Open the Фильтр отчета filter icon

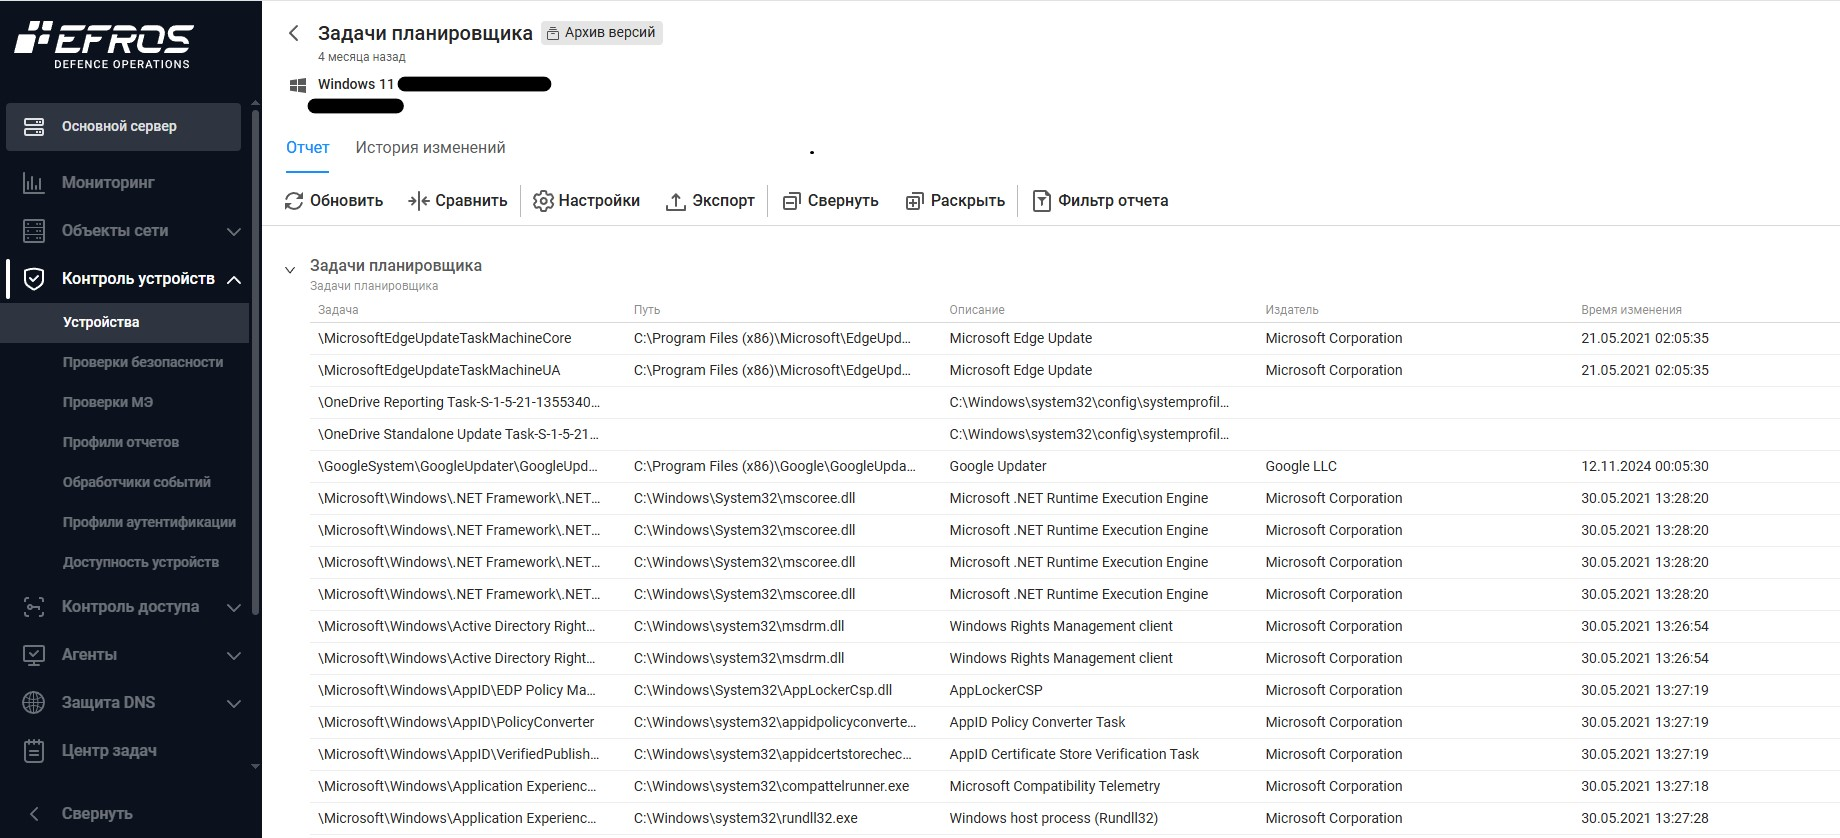1042,201
